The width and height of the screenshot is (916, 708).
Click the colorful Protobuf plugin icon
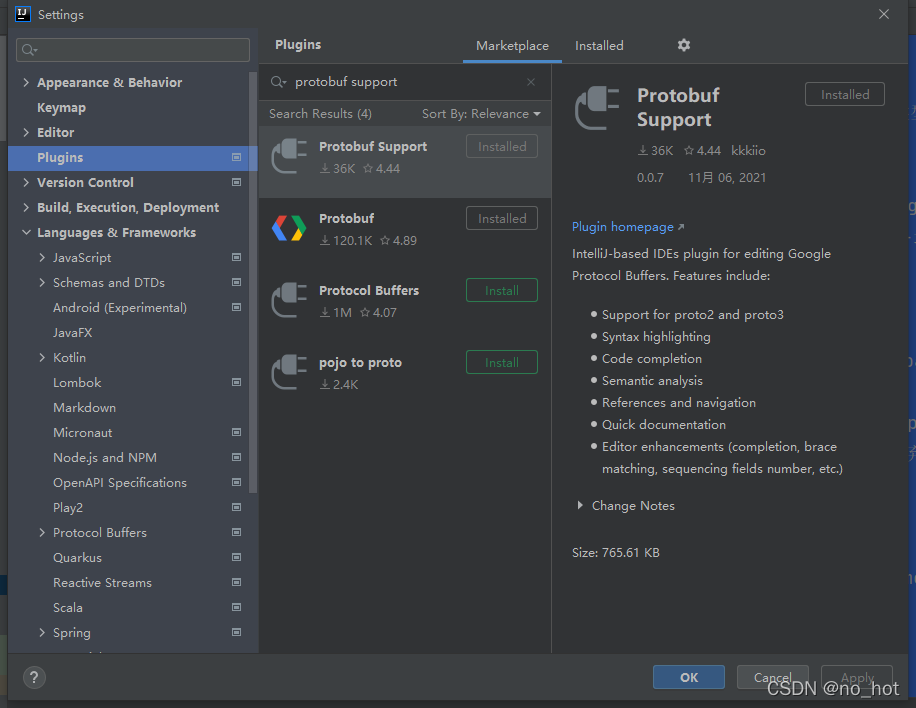pos(289,228)
